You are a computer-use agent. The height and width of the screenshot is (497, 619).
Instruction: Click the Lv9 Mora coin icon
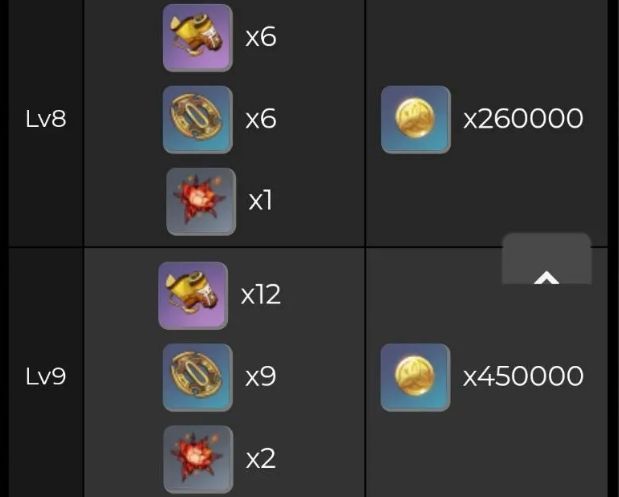(415, 377)
